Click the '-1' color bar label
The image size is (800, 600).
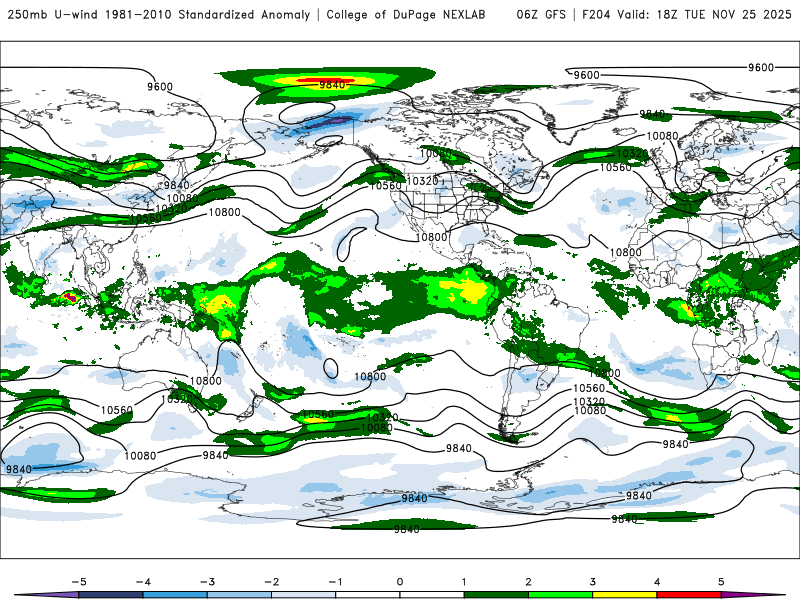(335, 582)
